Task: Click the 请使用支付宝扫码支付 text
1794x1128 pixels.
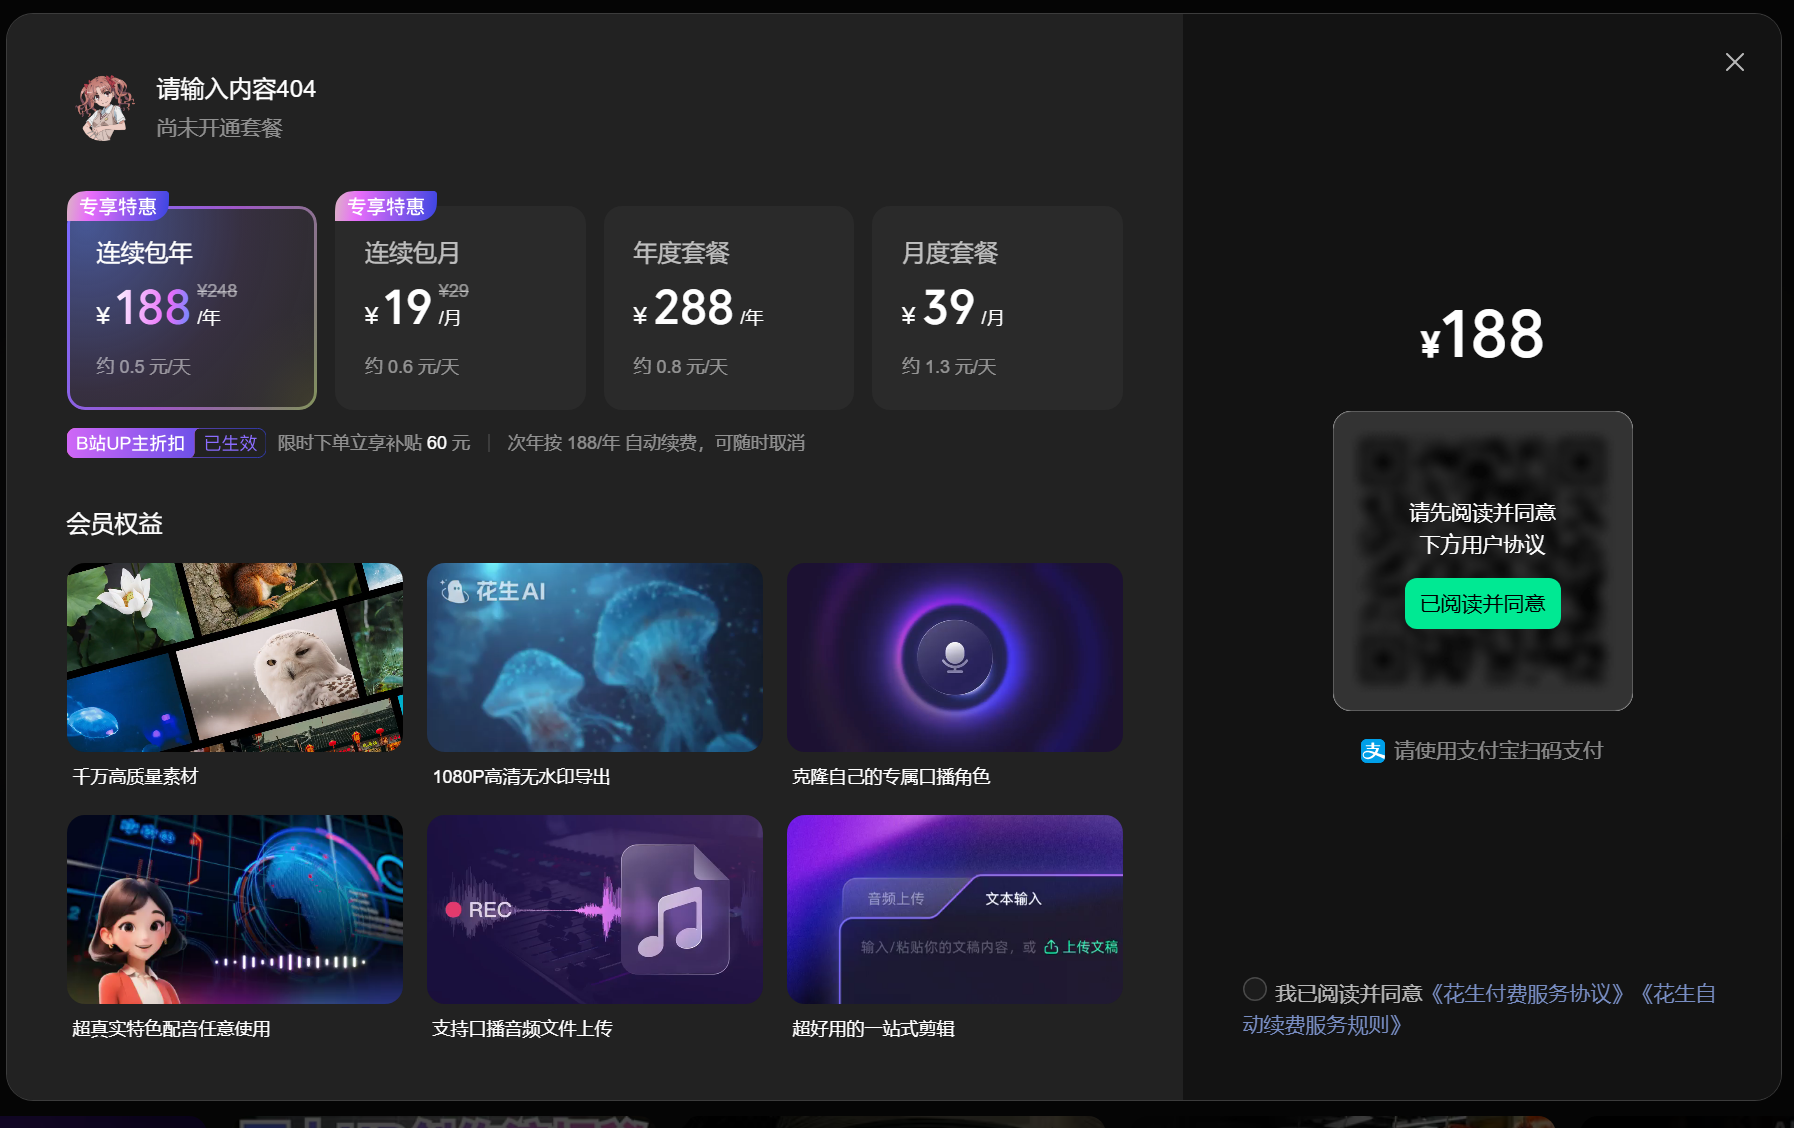Action: 1498,751
